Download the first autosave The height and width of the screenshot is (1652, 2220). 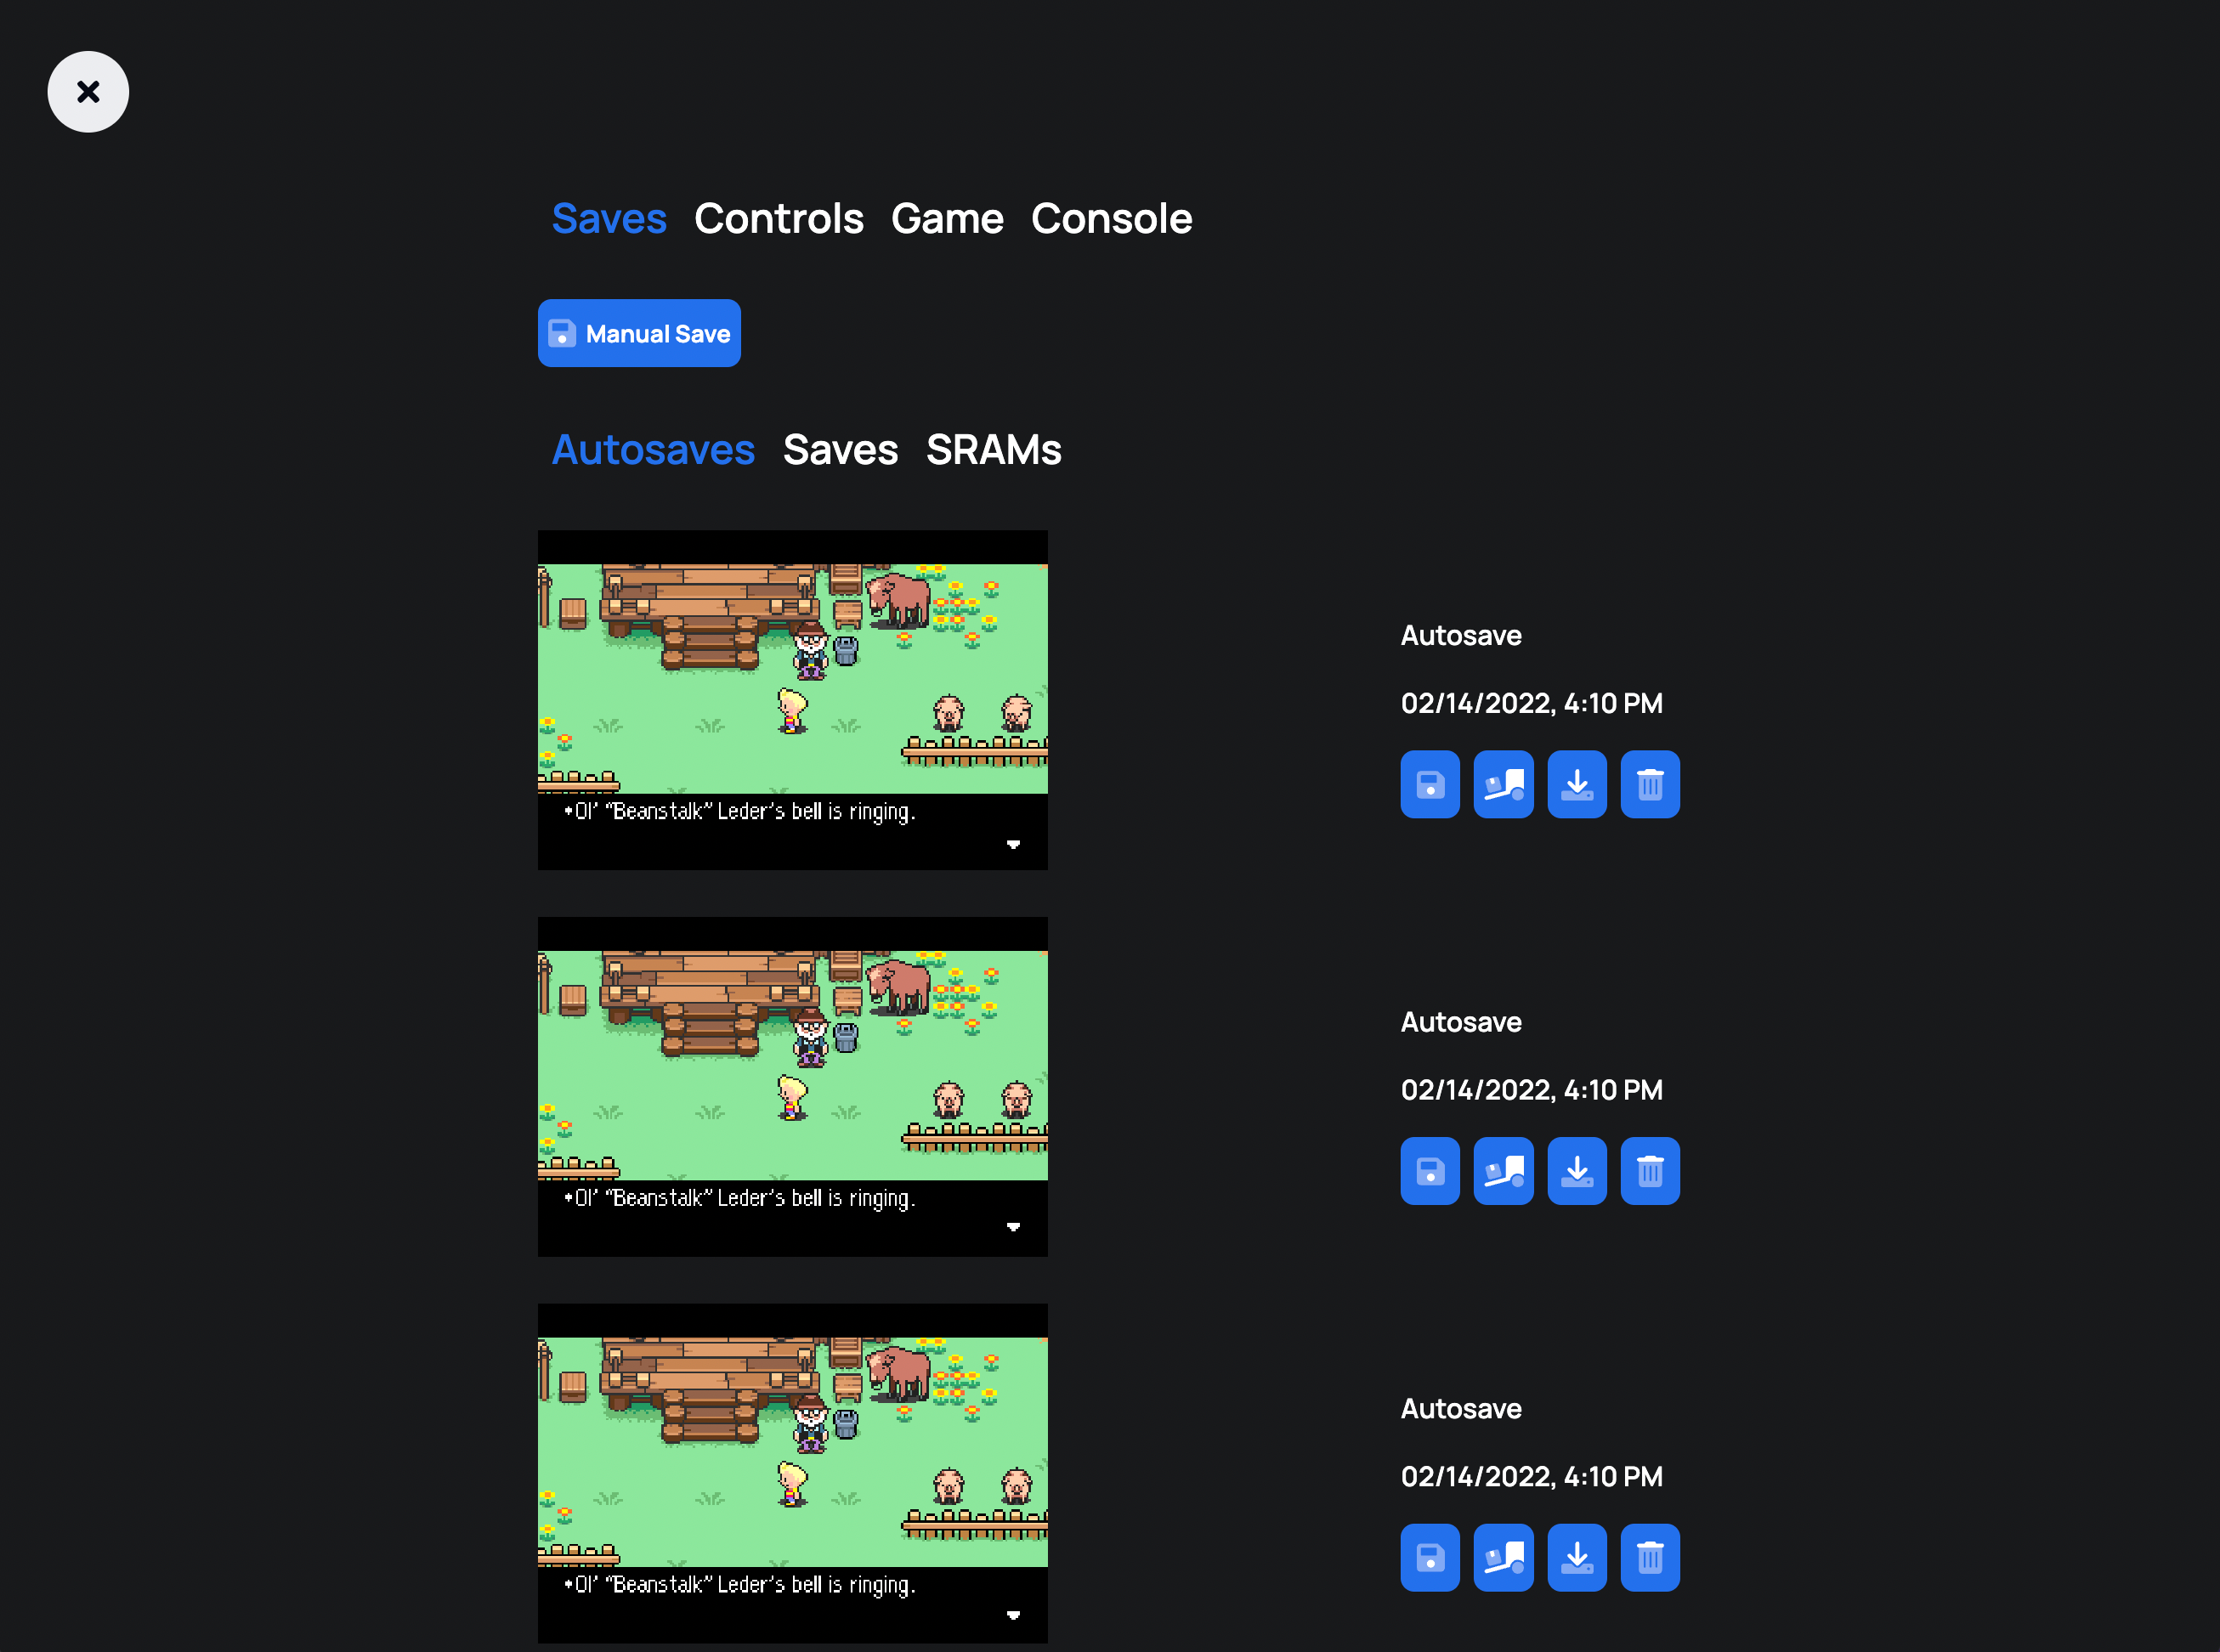click(1577, 784)
